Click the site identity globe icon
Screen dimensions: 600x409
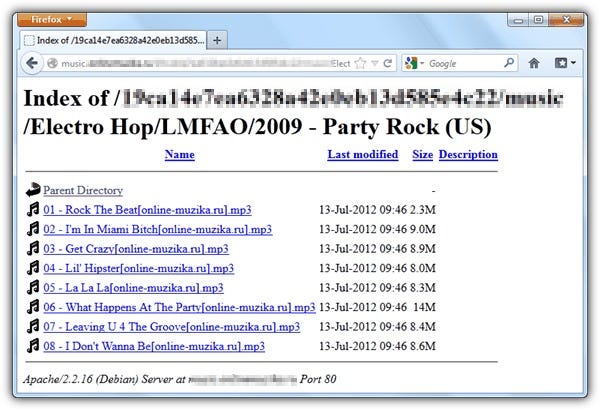pyautogui.click(x=52, y=63)
